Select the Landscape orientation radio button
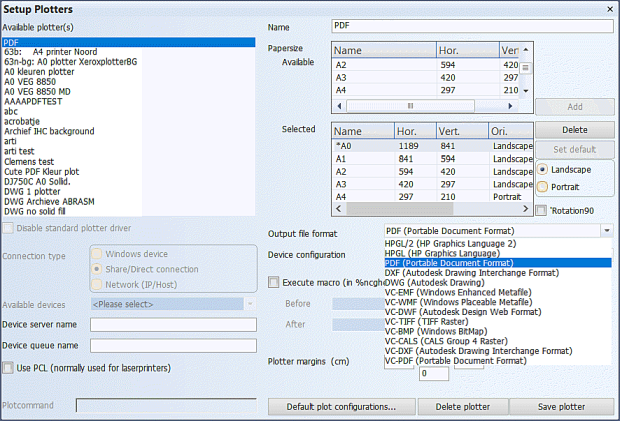Viewport: 620px width, 421px height. pyautogui.click(x=543, y=169)
